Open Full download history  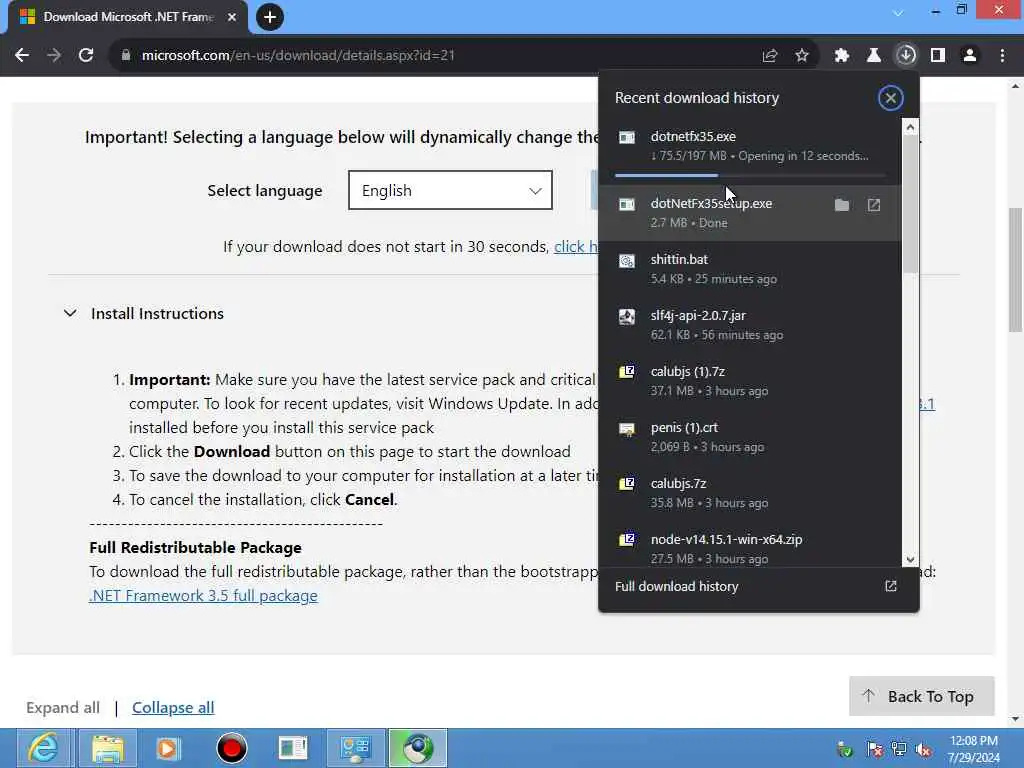coord(758,586)
